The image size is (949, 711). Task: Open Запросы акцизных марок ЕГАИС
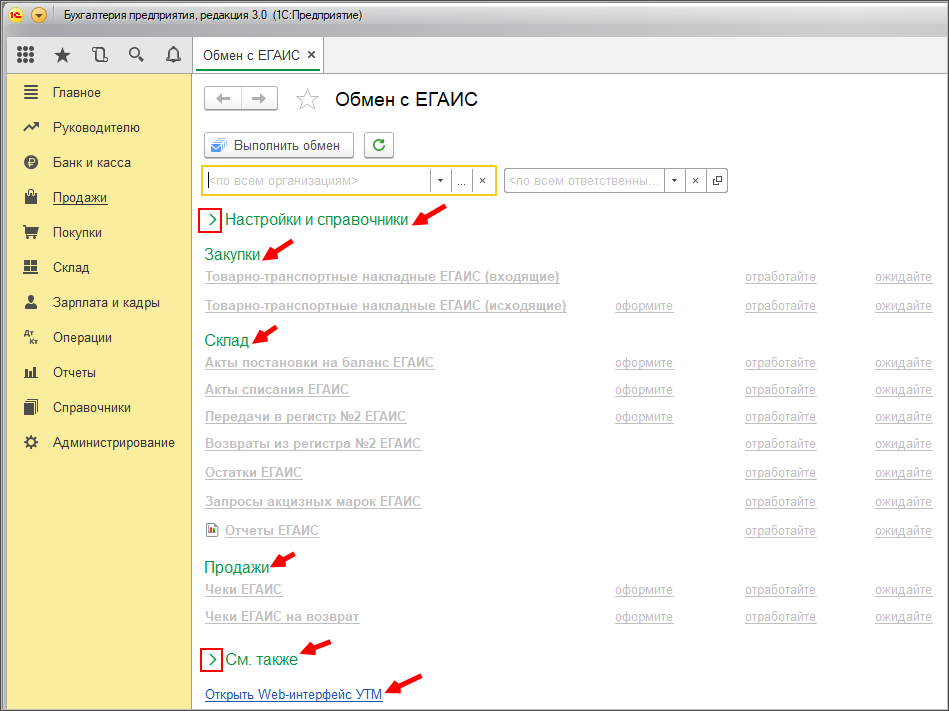312,502
